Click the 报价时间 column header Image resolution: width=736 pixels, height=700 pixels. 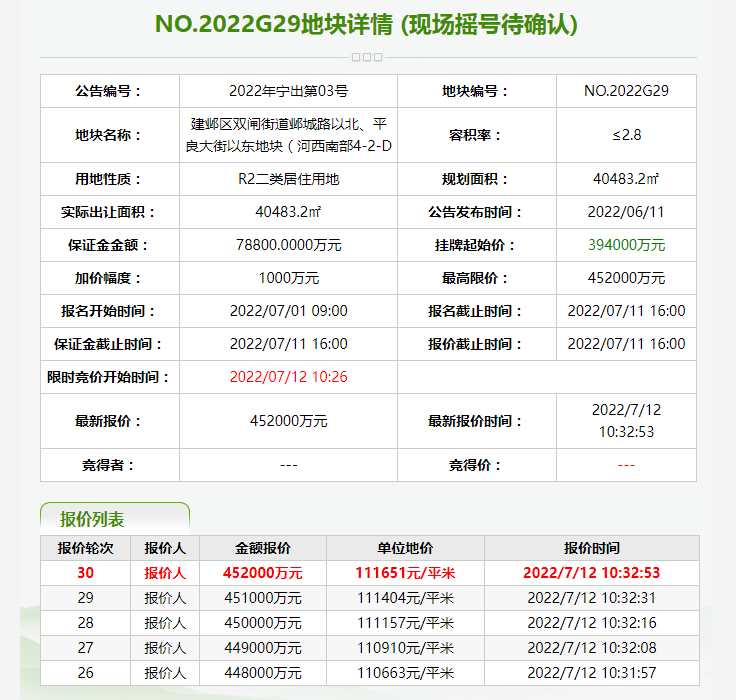(592, 548)
